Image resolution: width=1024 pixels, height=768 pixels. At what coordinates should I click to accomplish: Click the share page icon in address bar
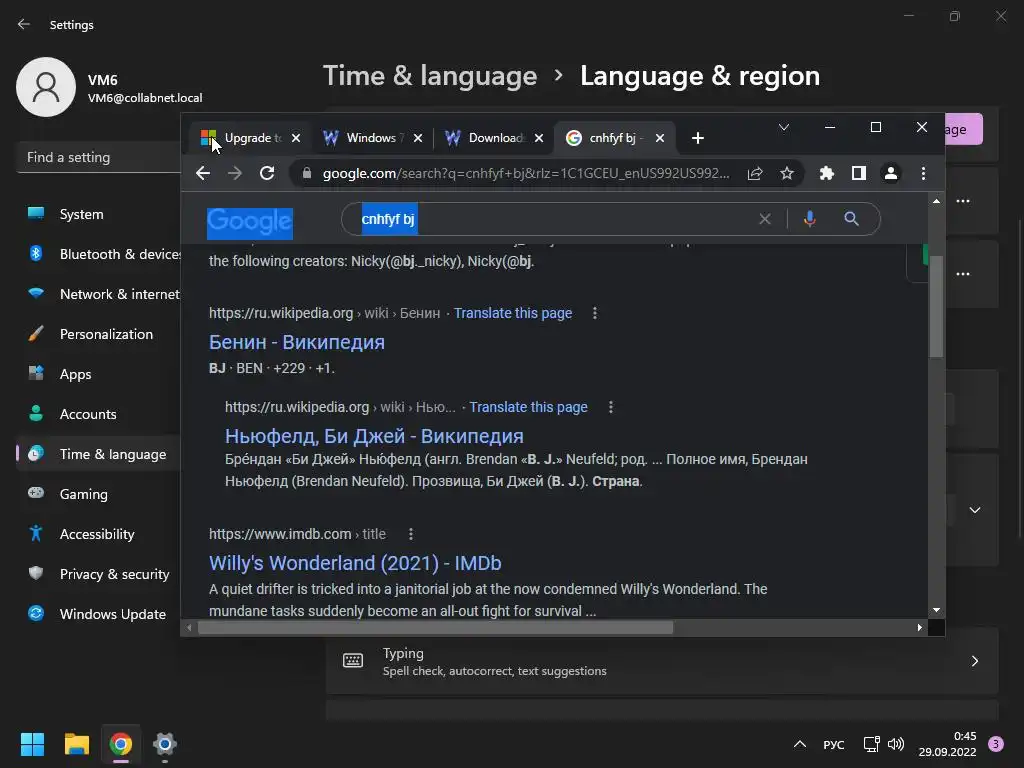755,173
